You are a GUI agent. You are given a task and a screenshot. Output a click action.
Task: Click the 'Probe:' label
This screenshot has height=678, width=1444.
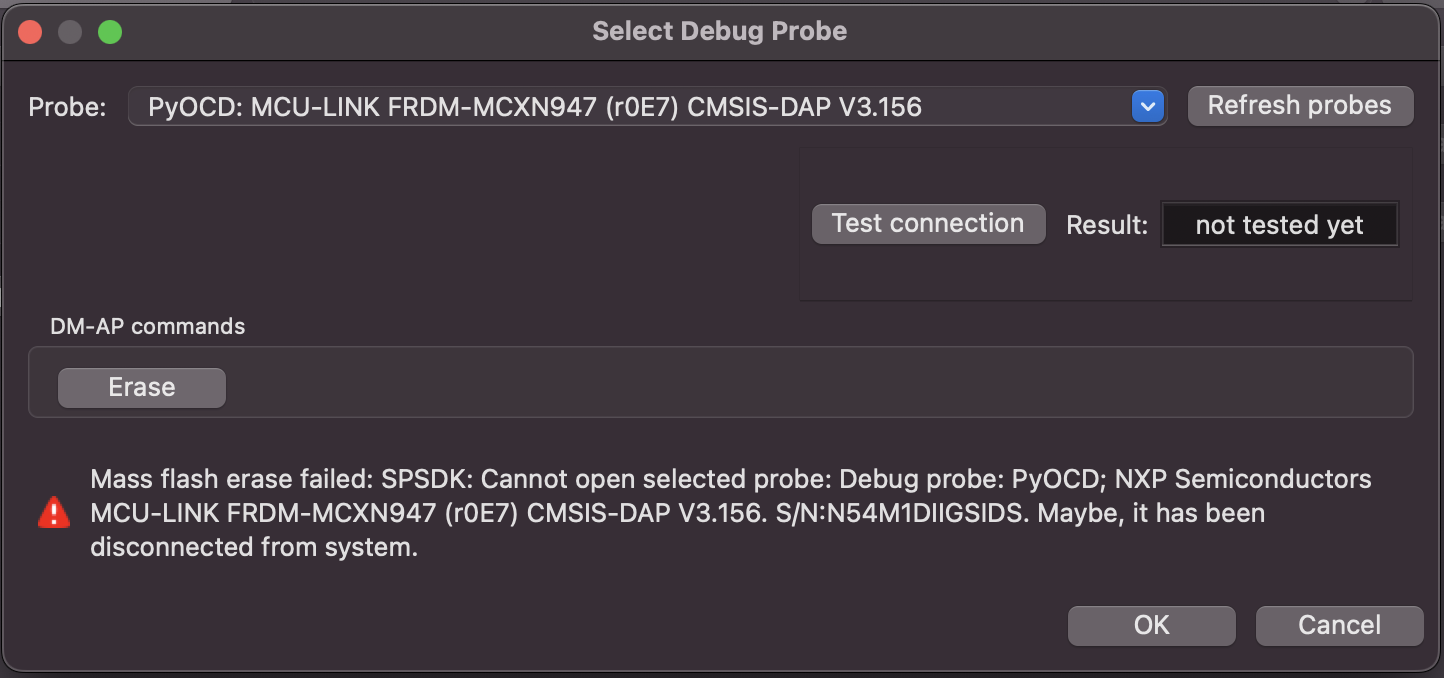click(67, 107)
